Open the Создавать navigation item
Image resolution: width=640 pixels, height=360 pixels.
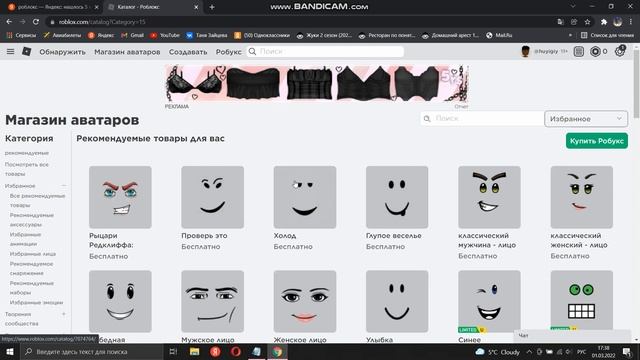188,52
